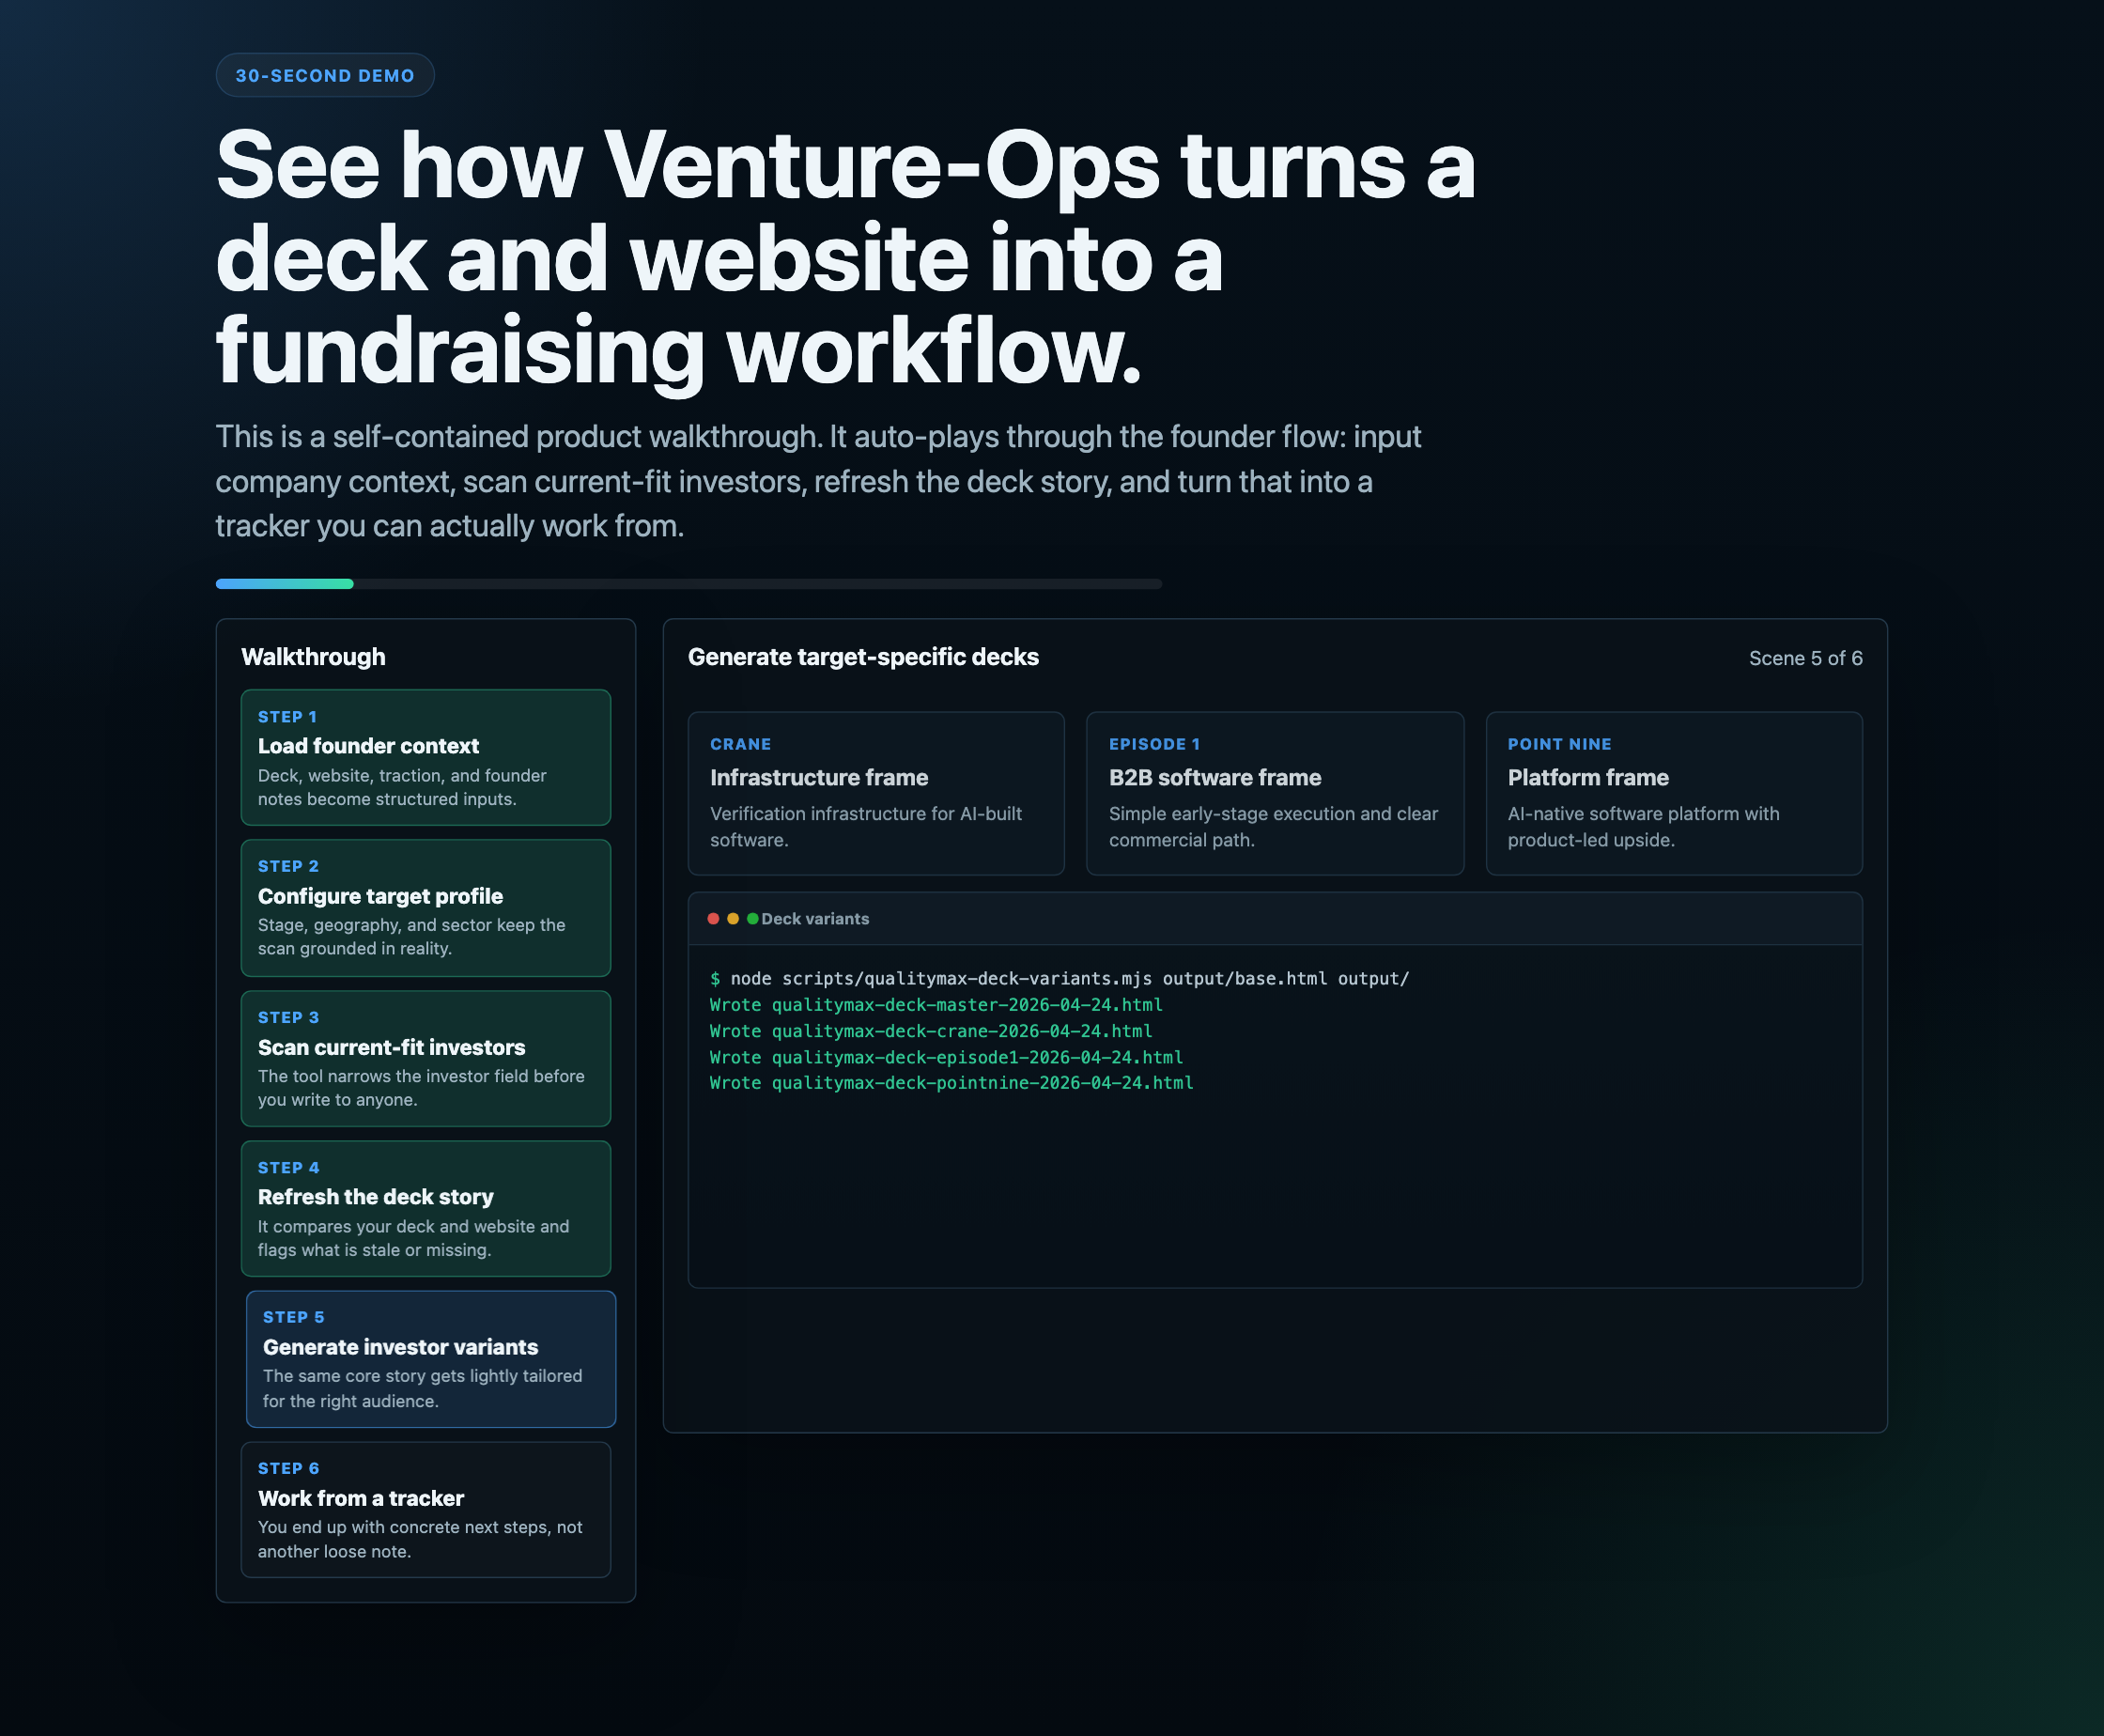The height and width of the screenshot is (1736, 2104).
Task: Select Step 3 Scan current-fit investors
Action: 425,1058
